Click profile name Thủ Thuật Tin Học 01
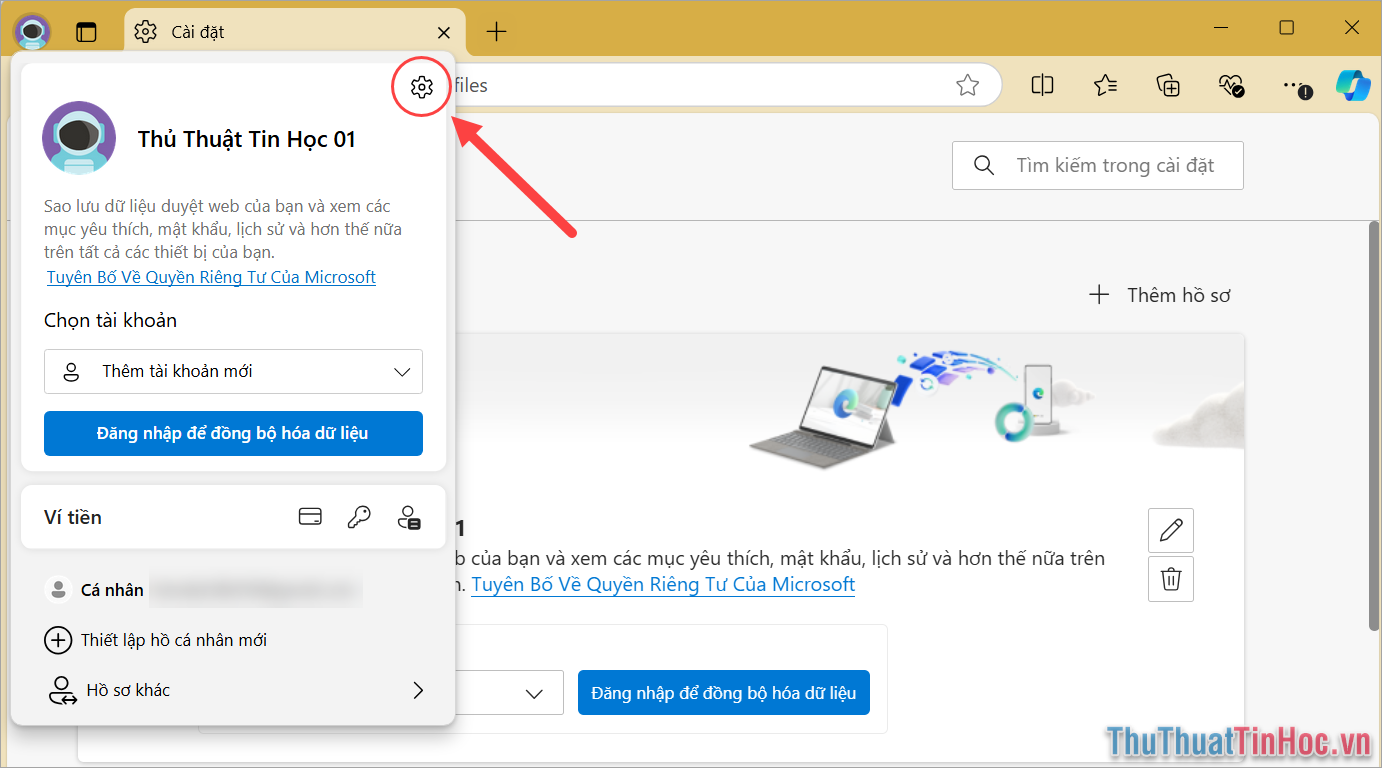The height and width of the screenshot is (768, 1382). 246,140
